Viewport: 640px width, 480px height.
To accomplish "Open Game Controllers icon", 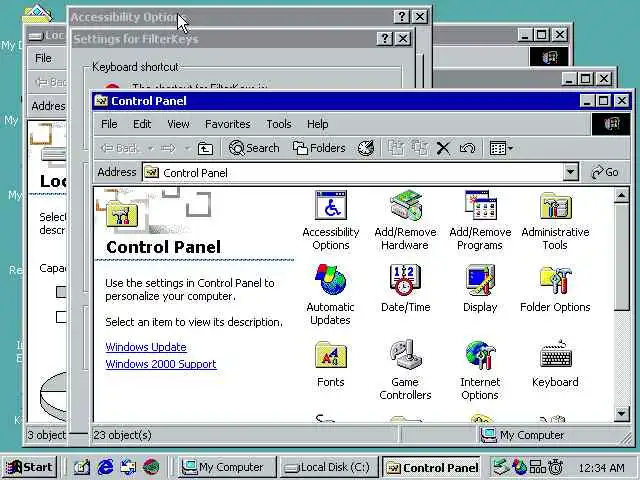I will (405, 370).
